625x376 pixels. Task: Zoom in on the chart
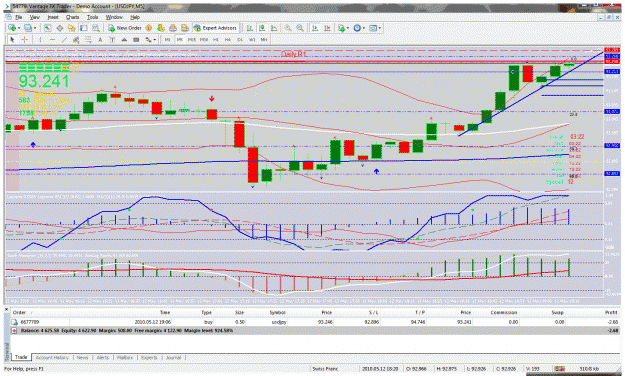(x=288, y=28)
